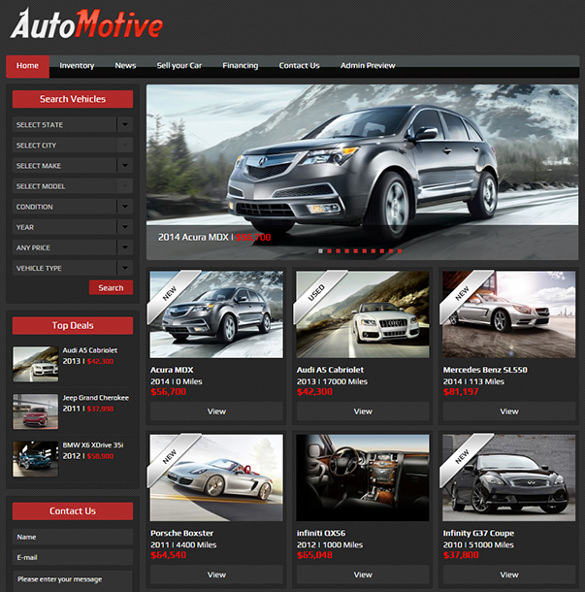The width and height of the screenshot is (585, 592).
Task: Click the Infinity G37 Coupe title
Action: pos(478,533)
